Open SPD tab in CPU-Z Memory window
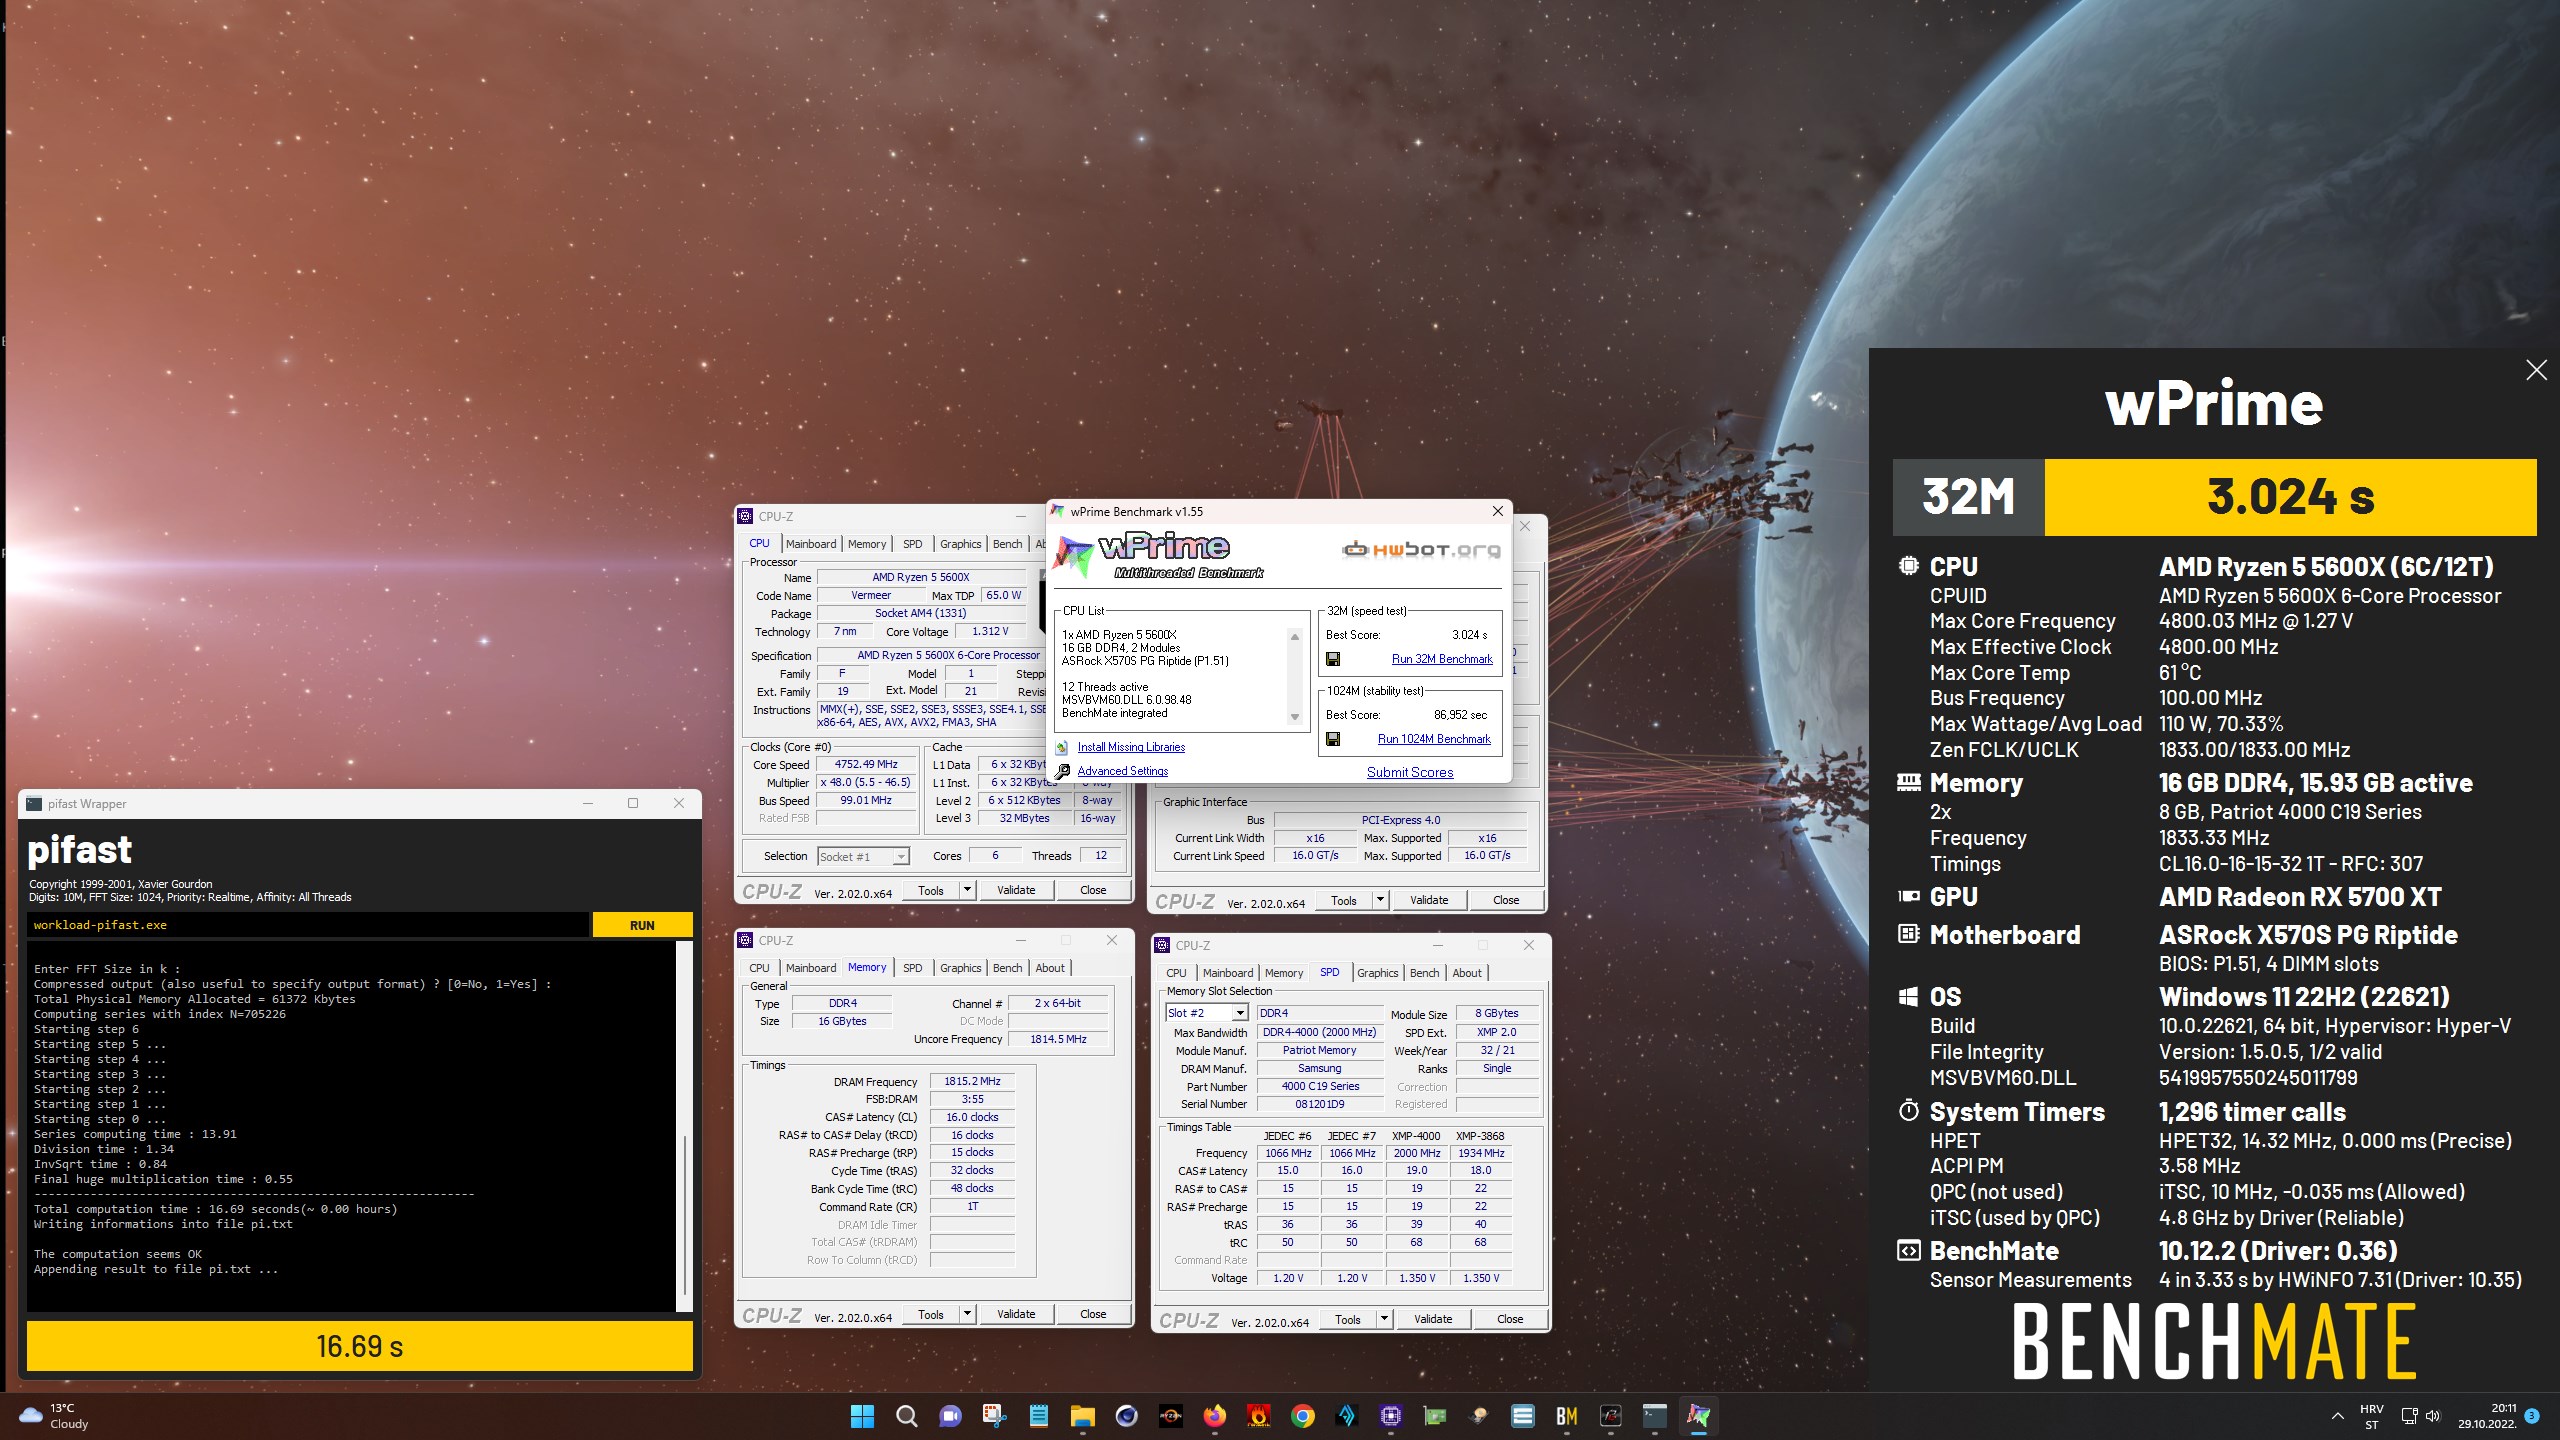Image resolution: width=2560 pixels, height=1440 pixels. coord(912,968)
